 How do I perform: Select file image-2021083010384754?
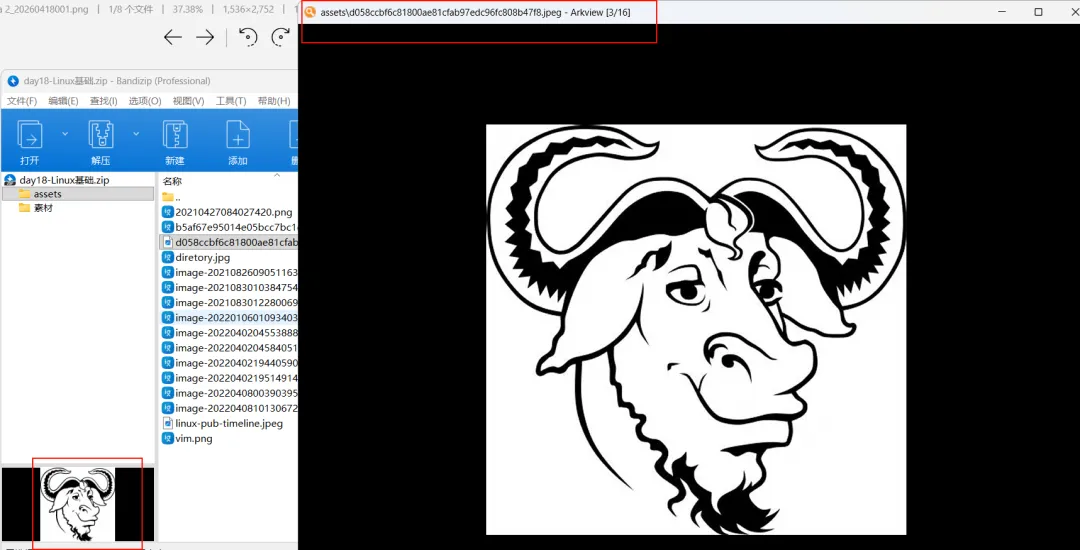pyautogui.click(x=236, y=288)
